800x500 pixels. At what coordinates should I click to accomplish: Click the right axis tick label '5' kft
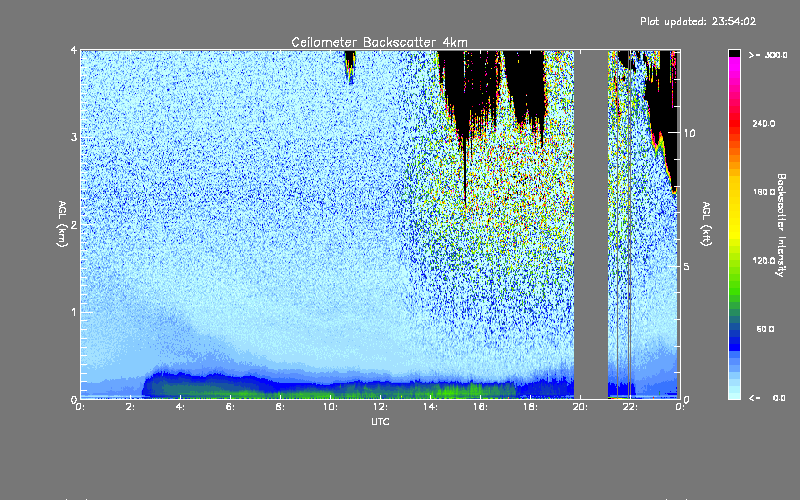coord(686,267)
